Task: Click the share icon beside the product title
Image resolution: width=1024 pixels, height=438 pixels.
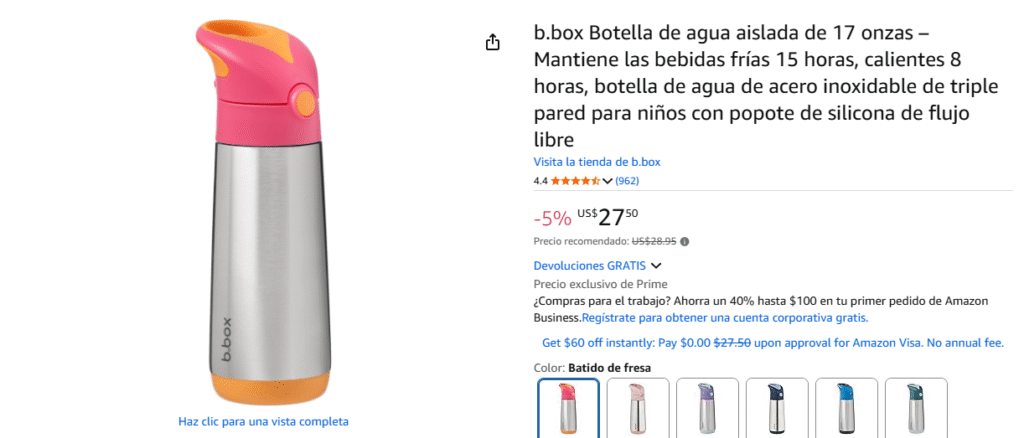Action: 492,43
